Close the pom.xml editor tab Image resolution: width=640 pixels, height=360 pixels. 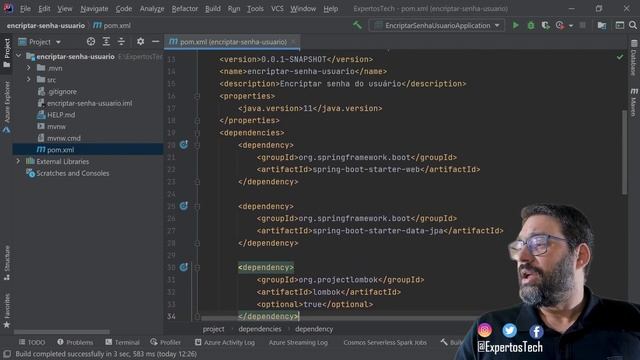(293, 42)
